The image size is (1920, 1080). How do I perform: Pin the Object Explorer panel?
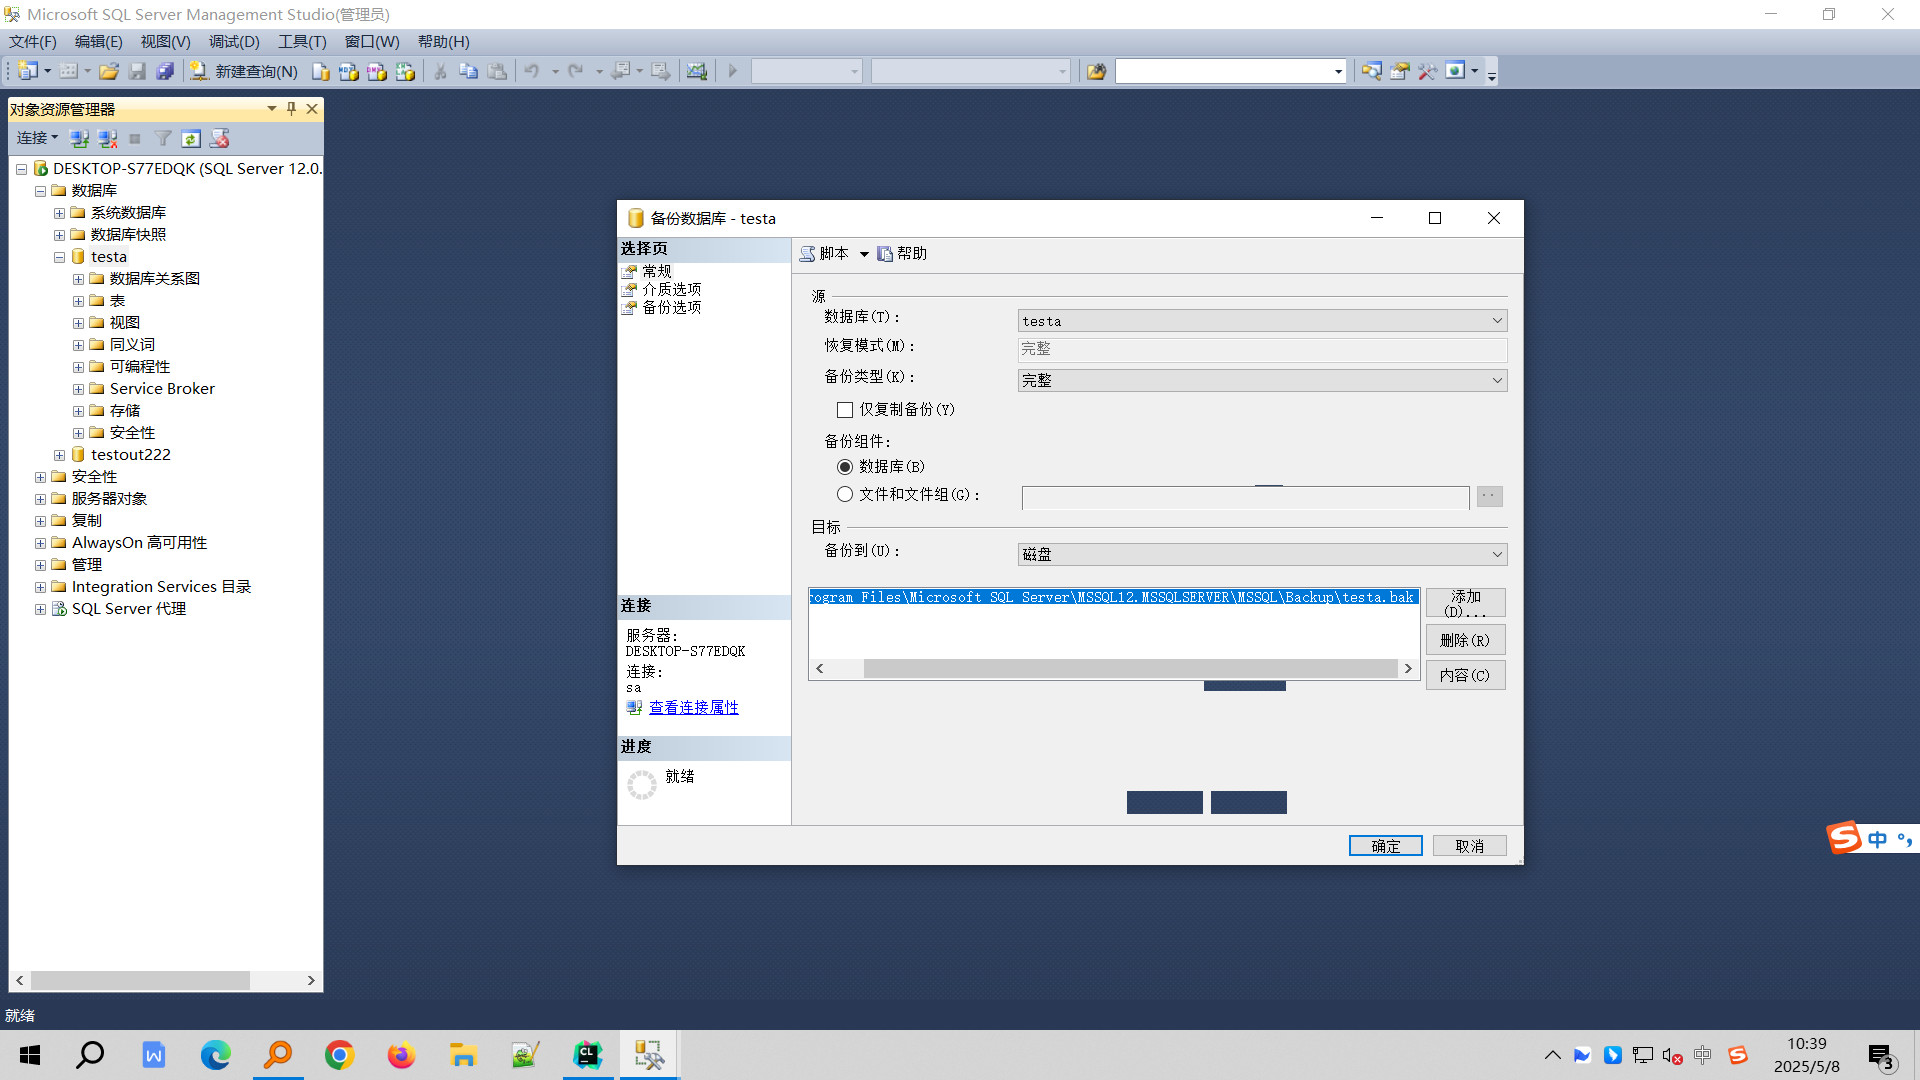click(290, 109)
